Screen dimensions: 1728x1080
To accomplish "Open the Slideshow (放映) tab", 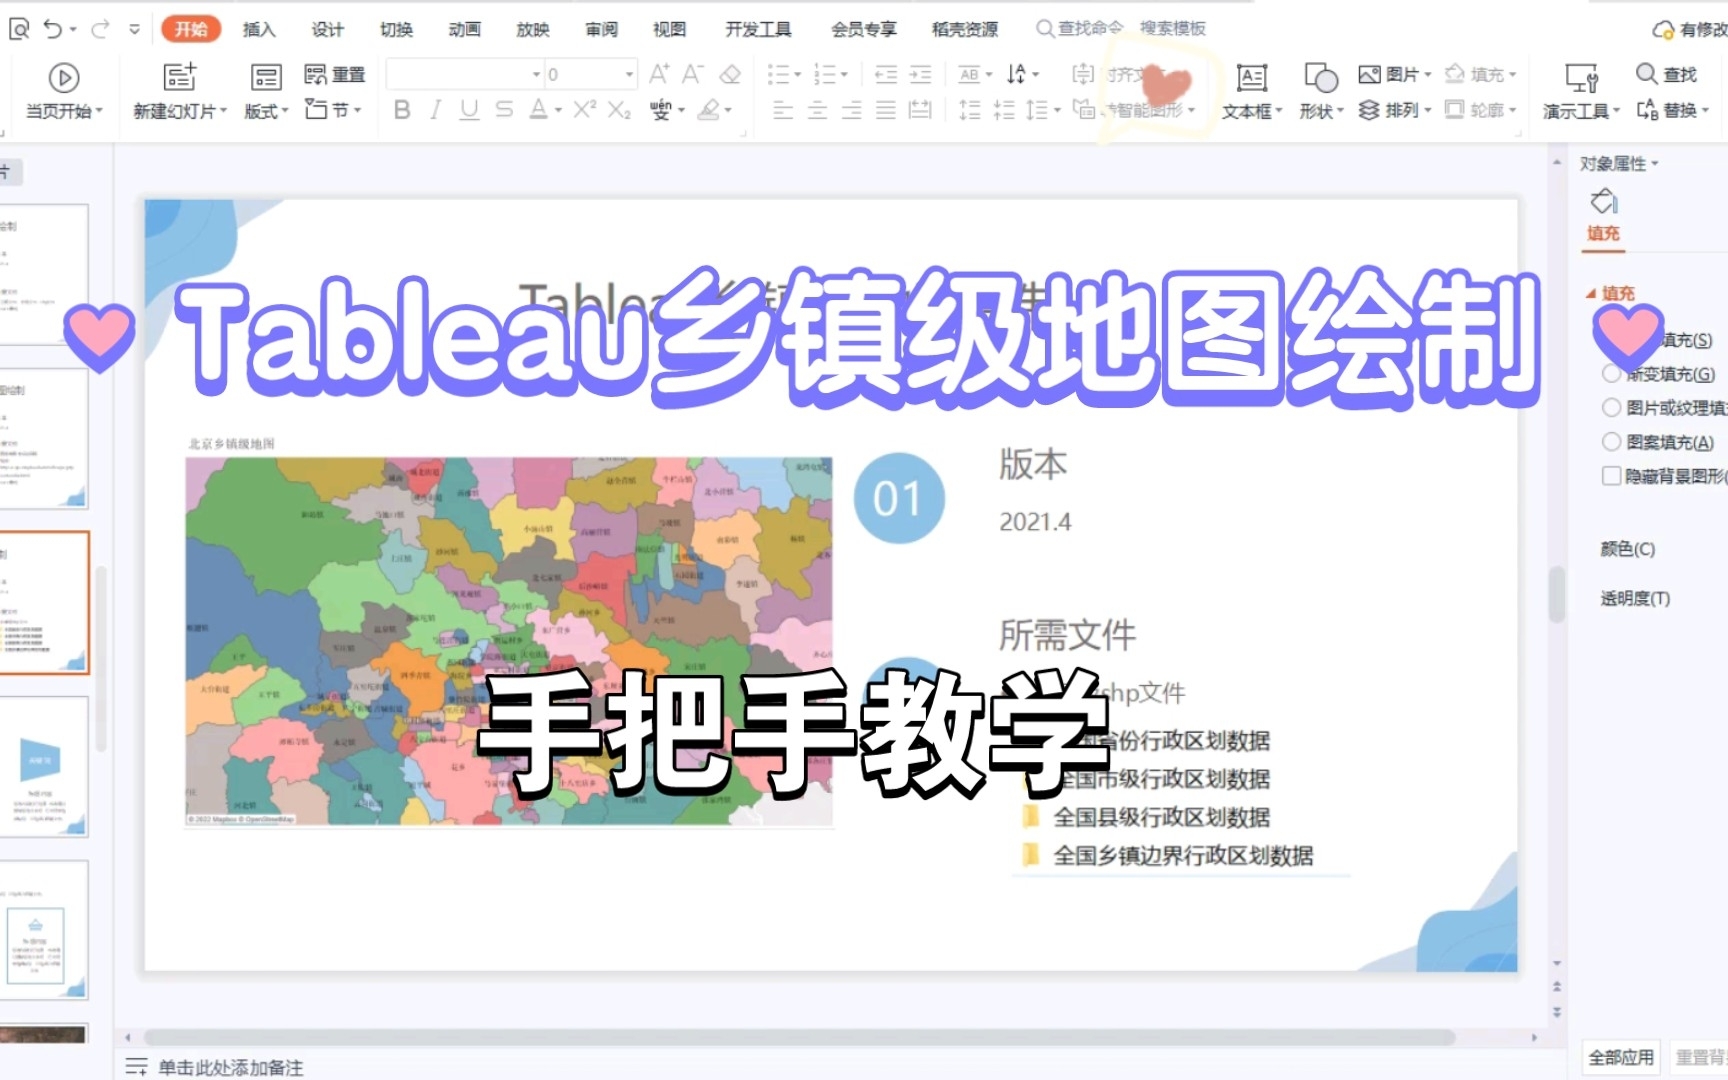I will tap(533, 29).
